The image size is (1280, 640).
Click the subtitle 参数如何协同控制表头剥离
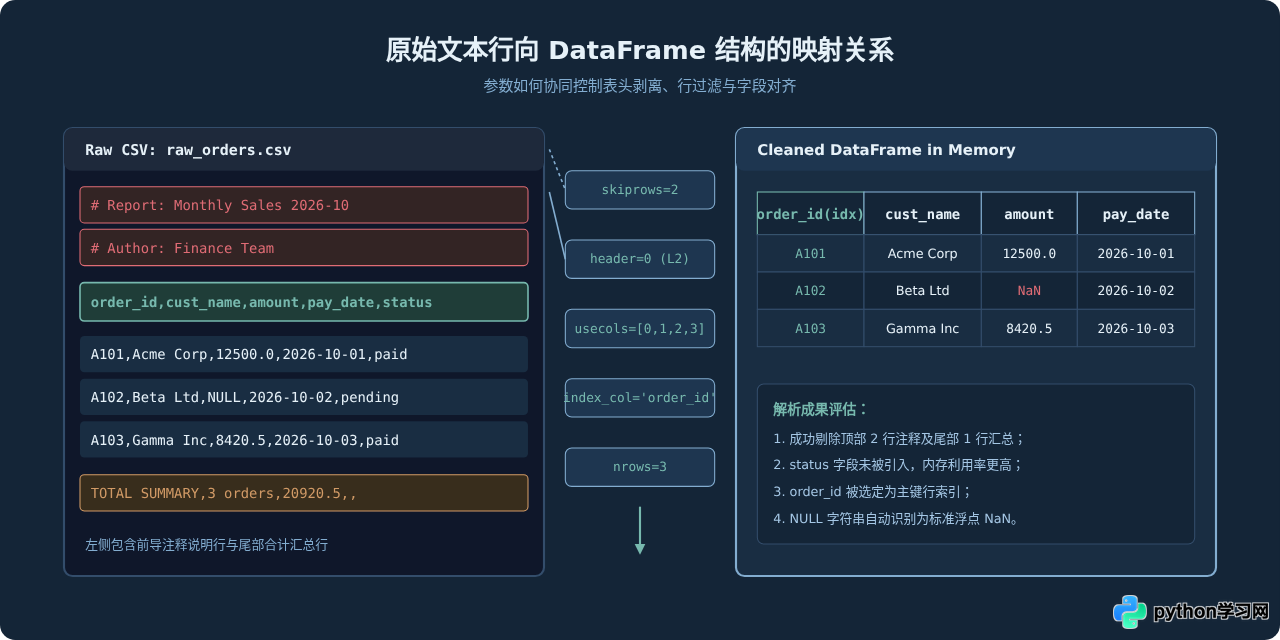click(x=640, y=86)
